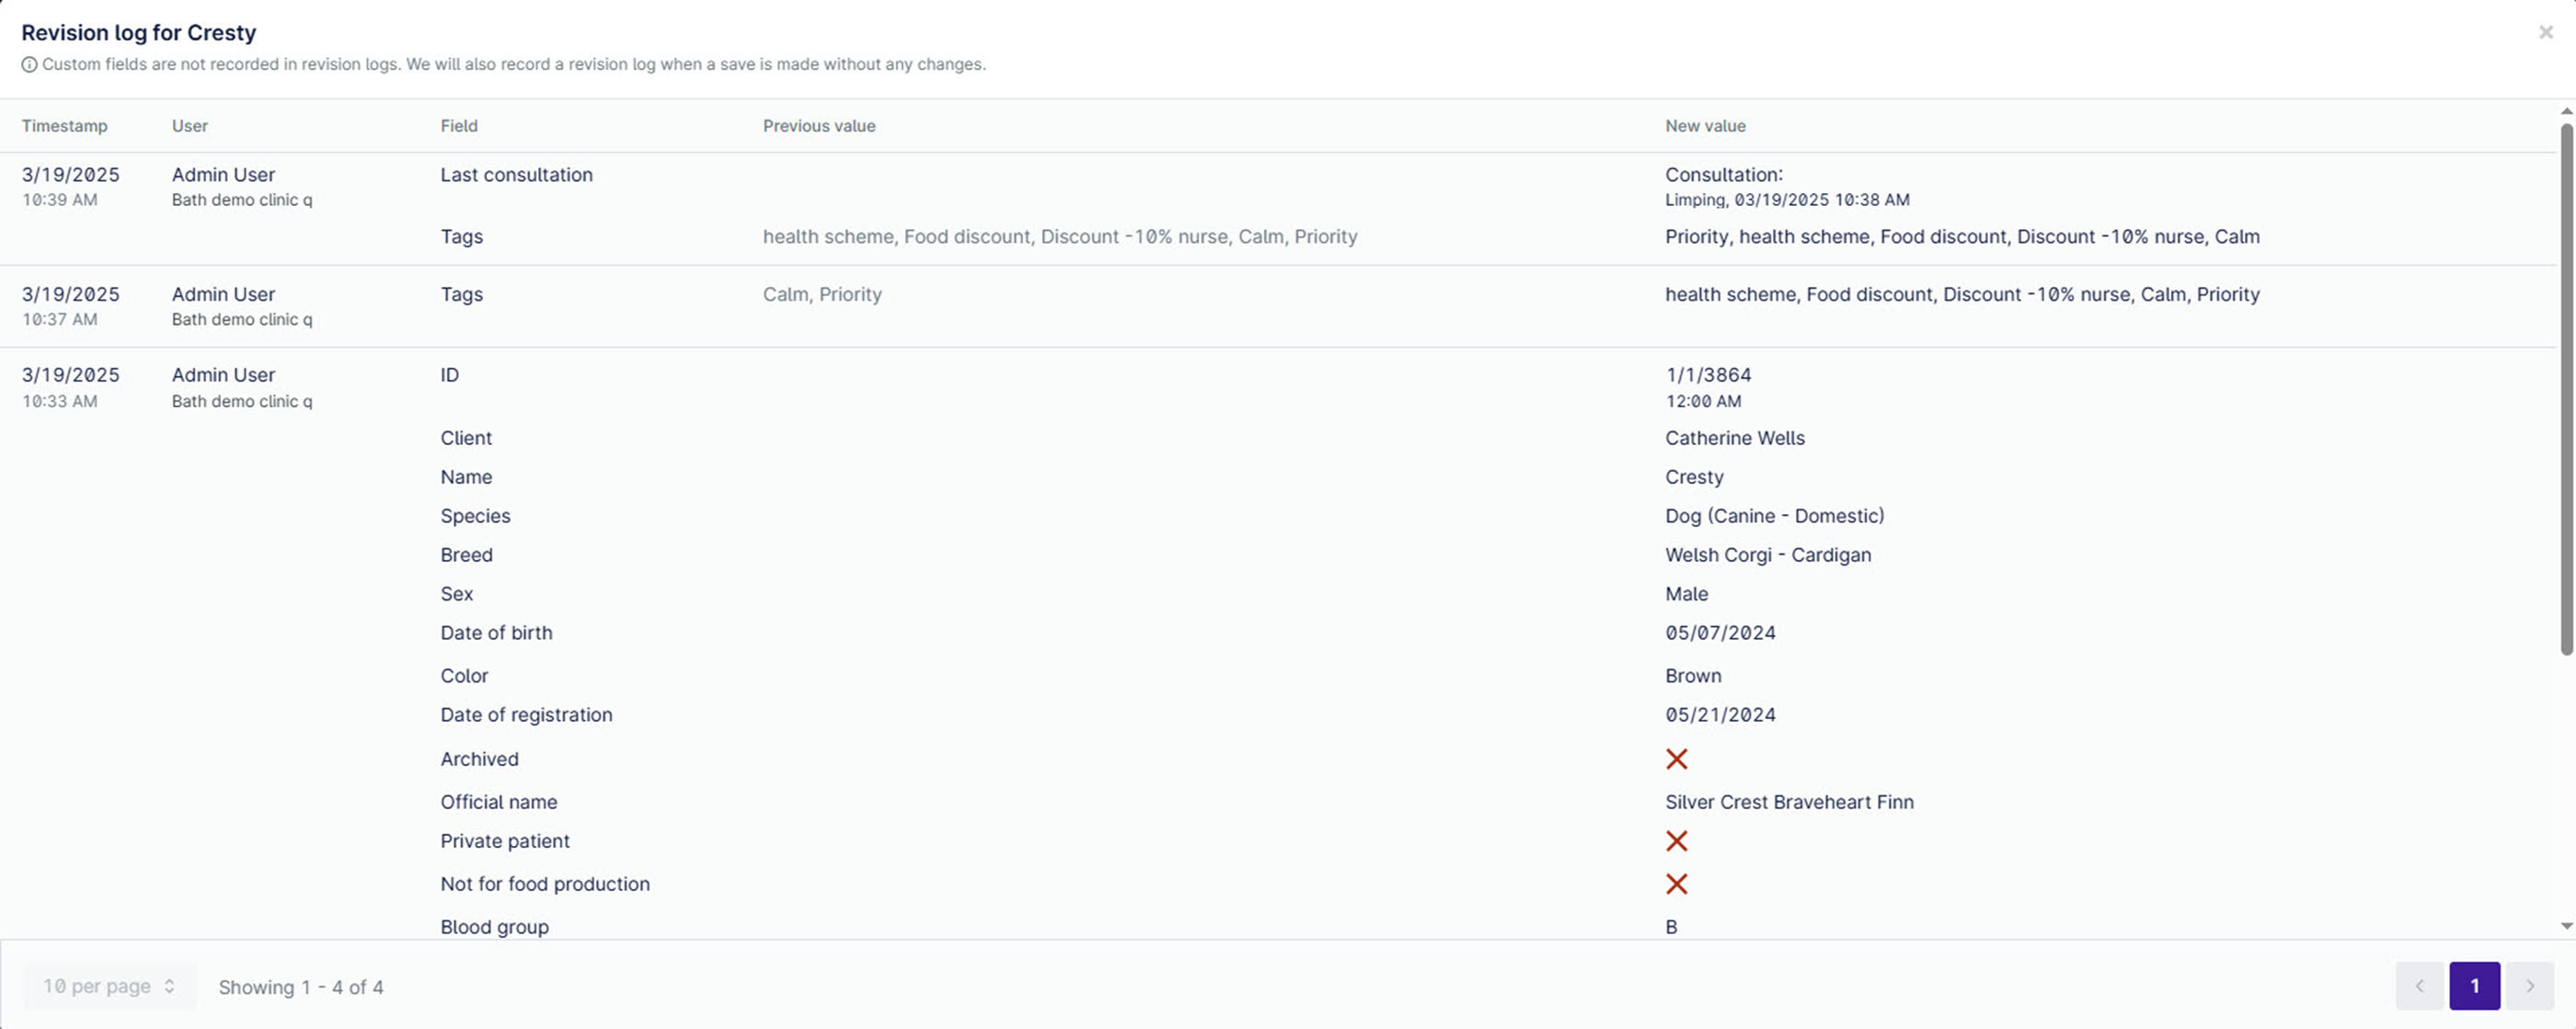The width and height of the screenshot is (2576, 1029).
Task: Click page number 1 button
Action: [2475, 985]
